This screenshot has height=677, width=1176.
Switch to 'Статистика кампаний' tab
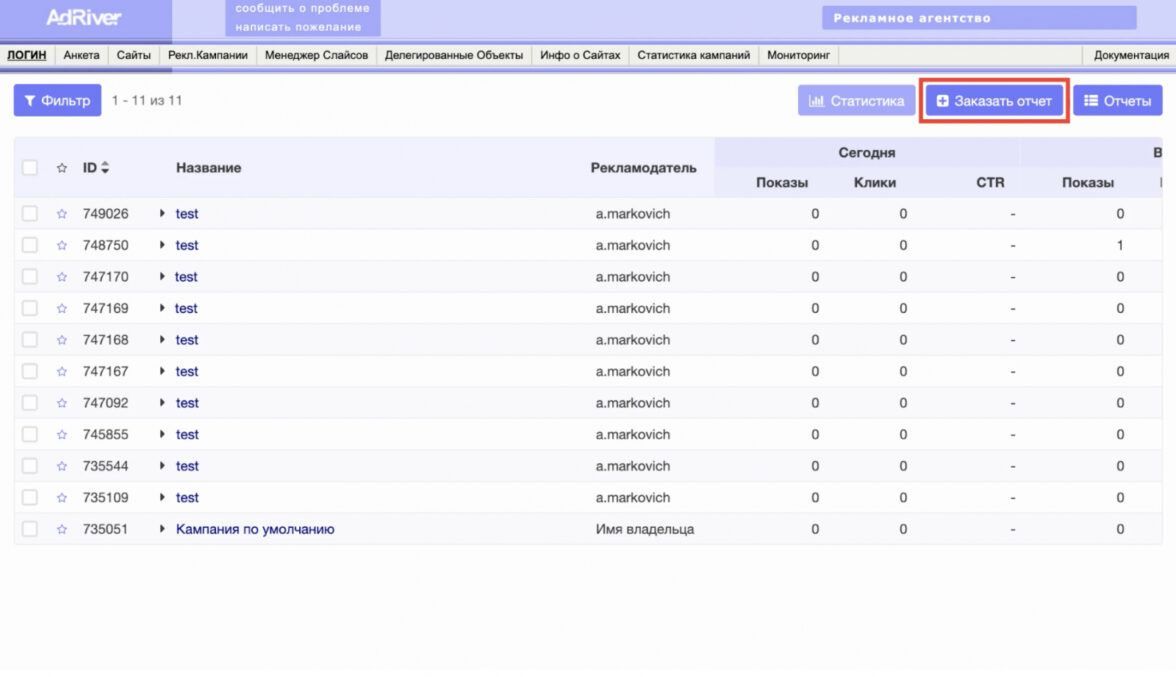[x=693, y=55]
